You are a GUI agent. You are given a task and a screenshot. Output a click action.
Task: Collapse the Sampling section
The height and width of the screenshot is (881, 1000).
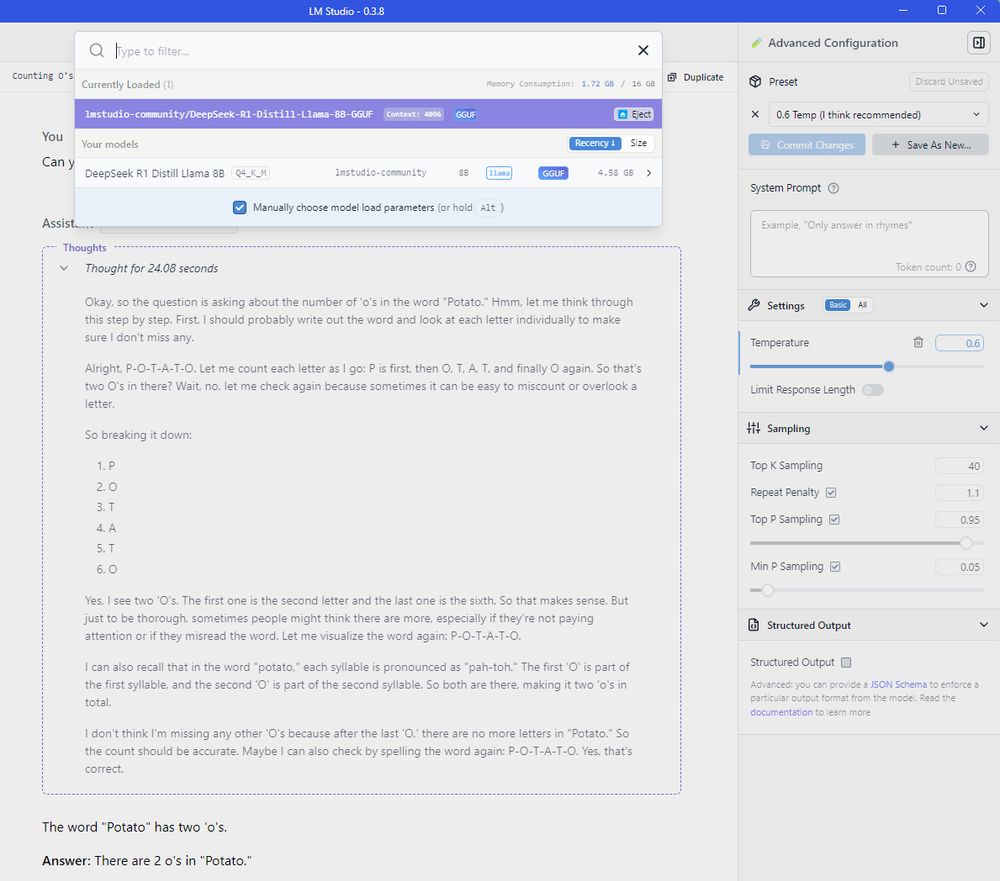point(983,428)
